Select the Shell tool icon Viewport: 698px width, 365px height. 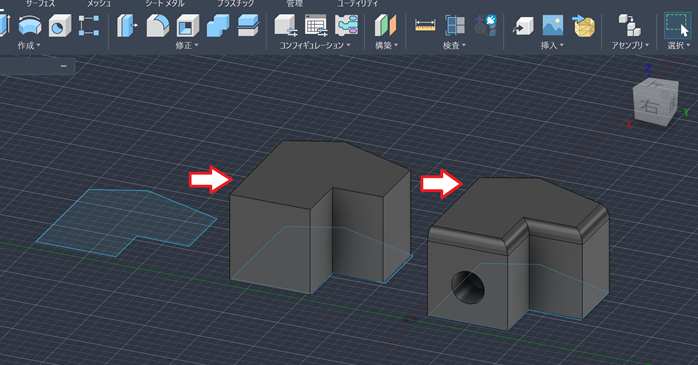(x=188, y=25)
